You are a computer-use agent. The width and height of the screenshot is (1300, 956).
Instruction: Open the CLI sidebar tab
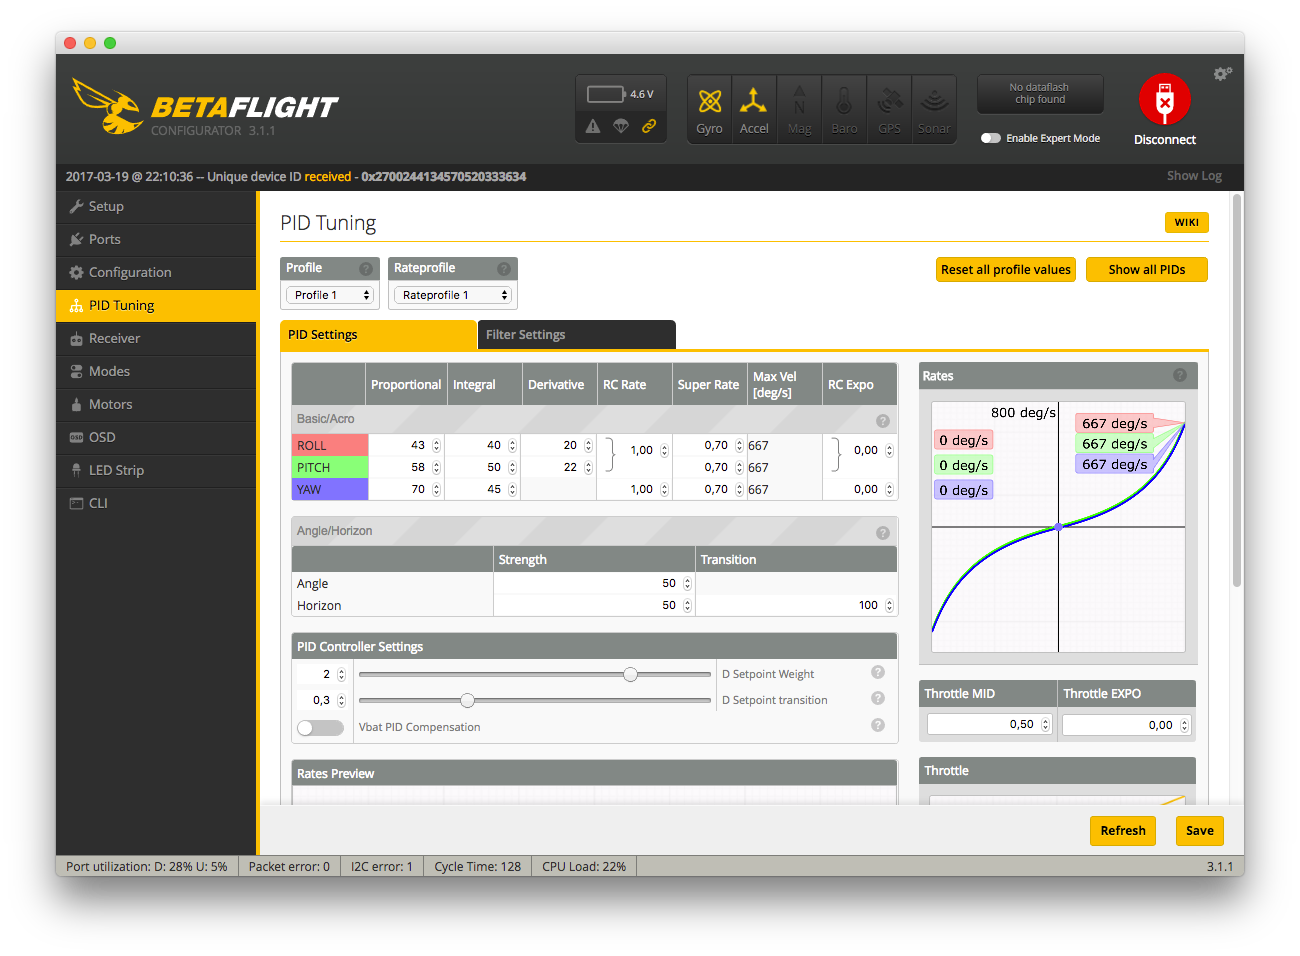pyautogui.click(x=156, y=503)
